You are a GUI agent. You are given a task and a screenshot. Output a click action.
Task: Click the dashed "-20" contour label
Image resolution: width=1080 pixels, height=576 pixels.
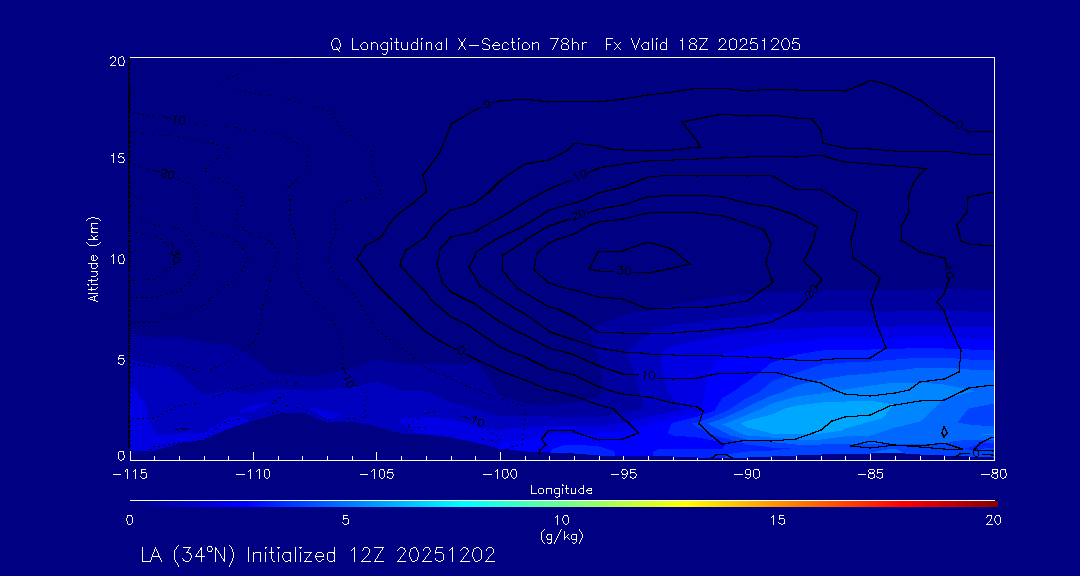point(165,174)
